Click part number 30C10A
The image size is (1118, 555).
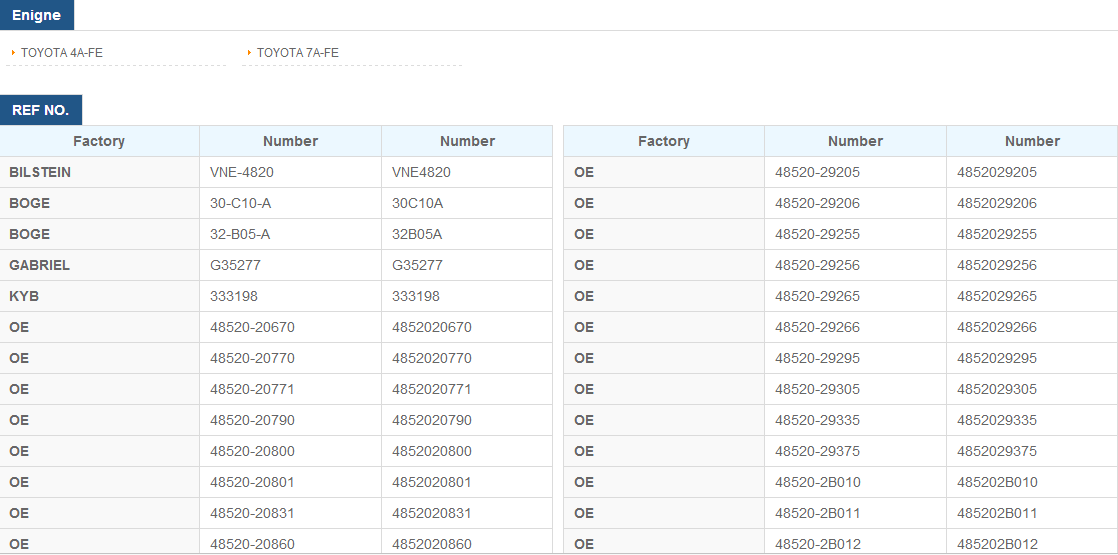point(418,203)
